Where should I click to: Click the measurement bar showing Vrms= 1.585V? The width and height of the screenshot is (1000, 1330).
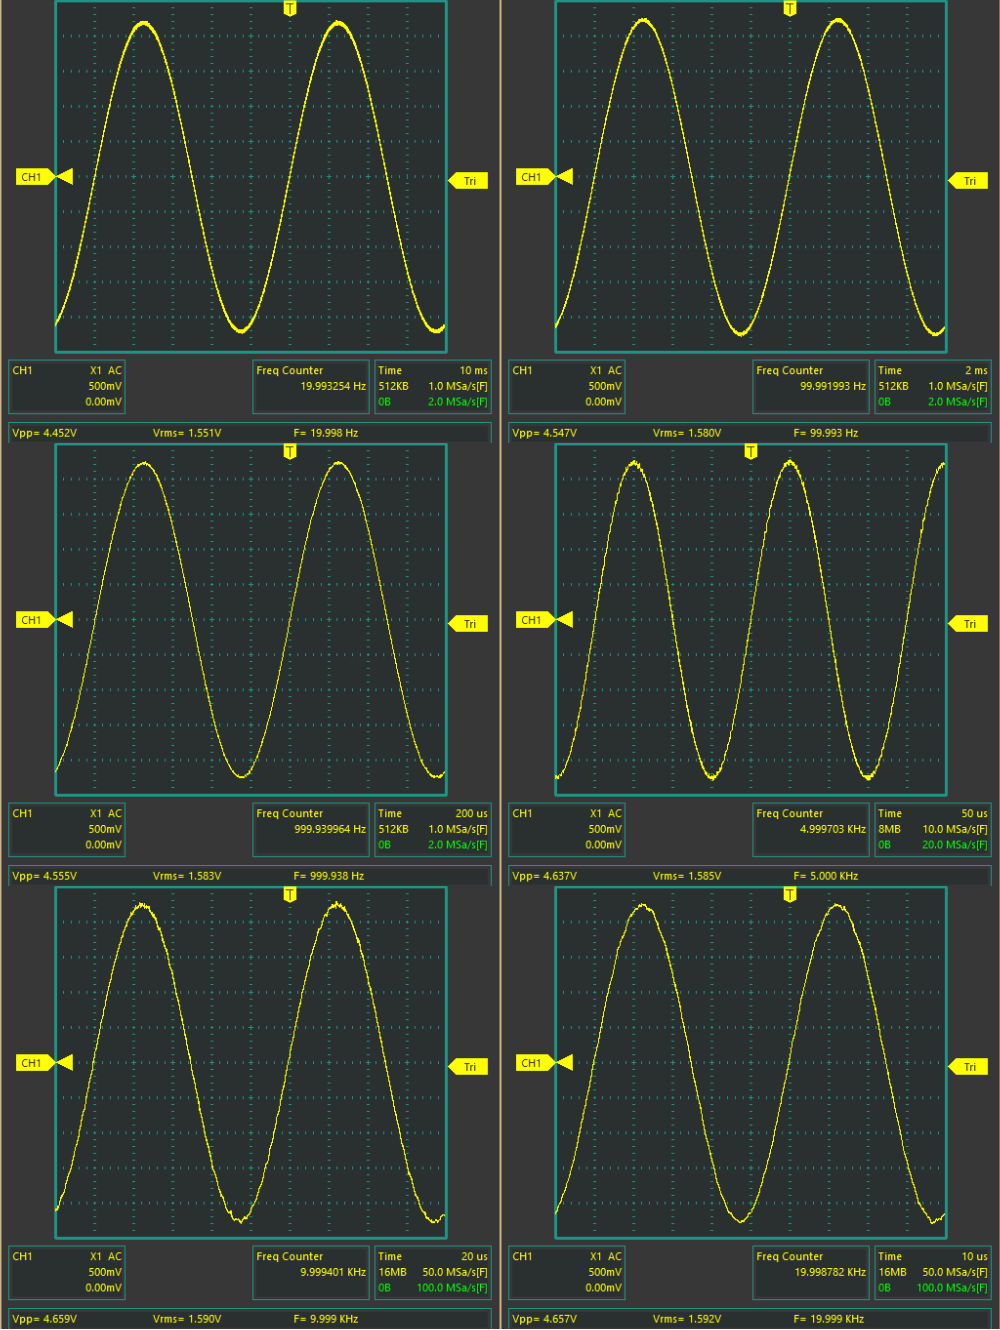pyautogui.click(x=750, y=876)
